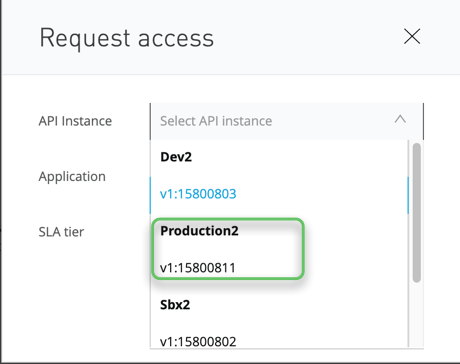This screenshot has height=364, width=460.
Task: Click the SLA tier field label
Action: tap(61, 232)
